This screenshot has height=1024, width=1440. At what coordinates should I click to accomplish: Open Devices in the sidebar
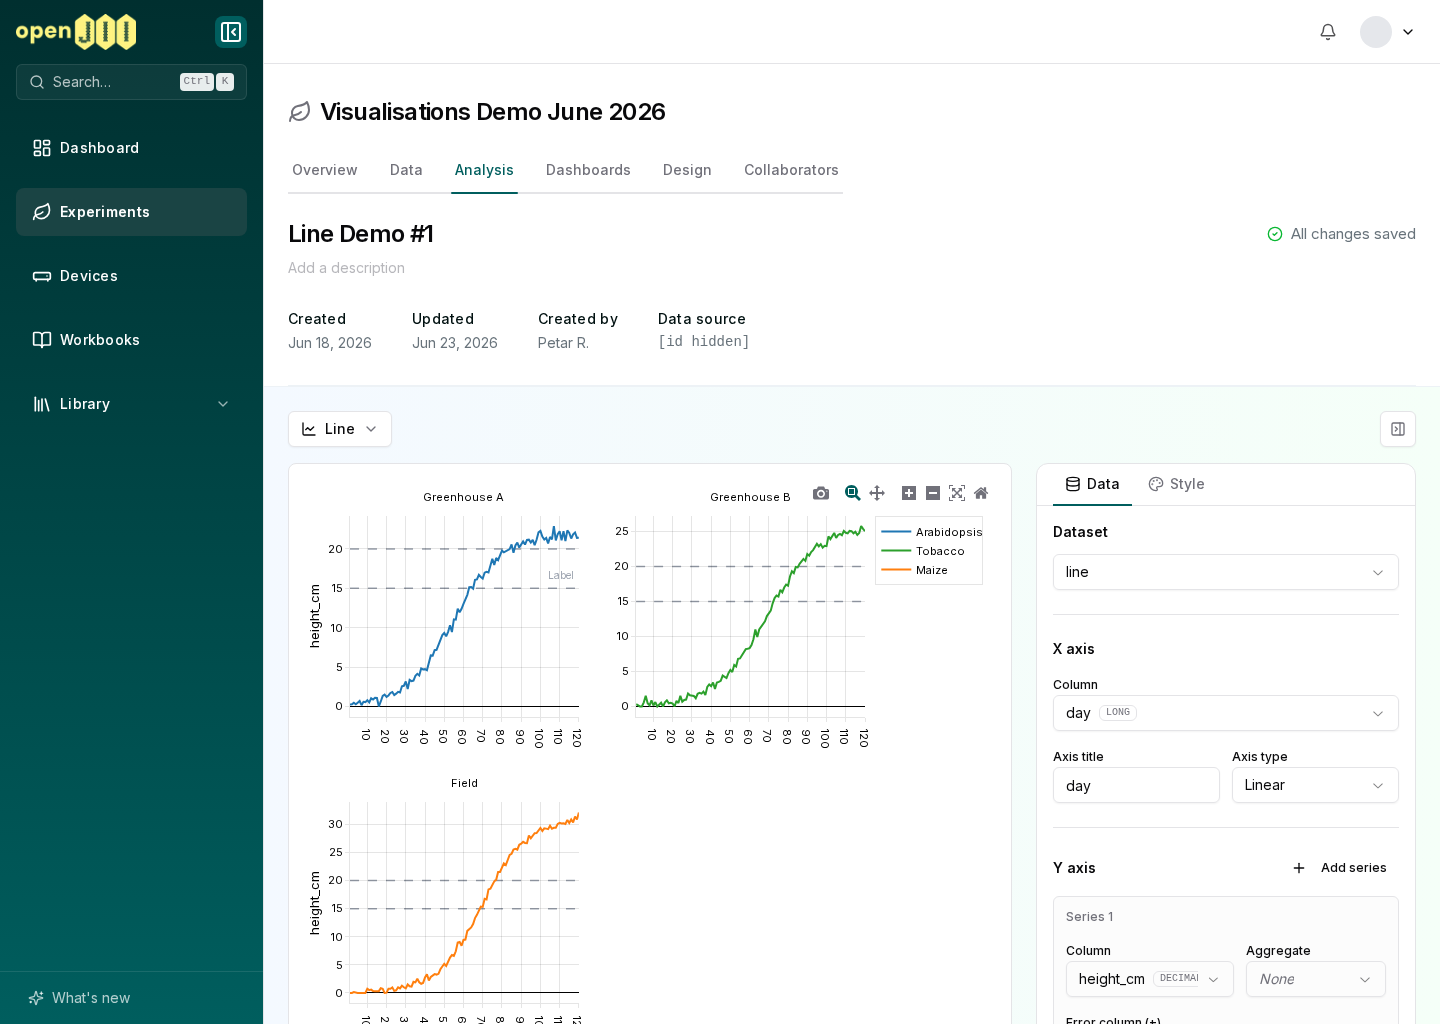pyautogui.click(x=131, y=276)
